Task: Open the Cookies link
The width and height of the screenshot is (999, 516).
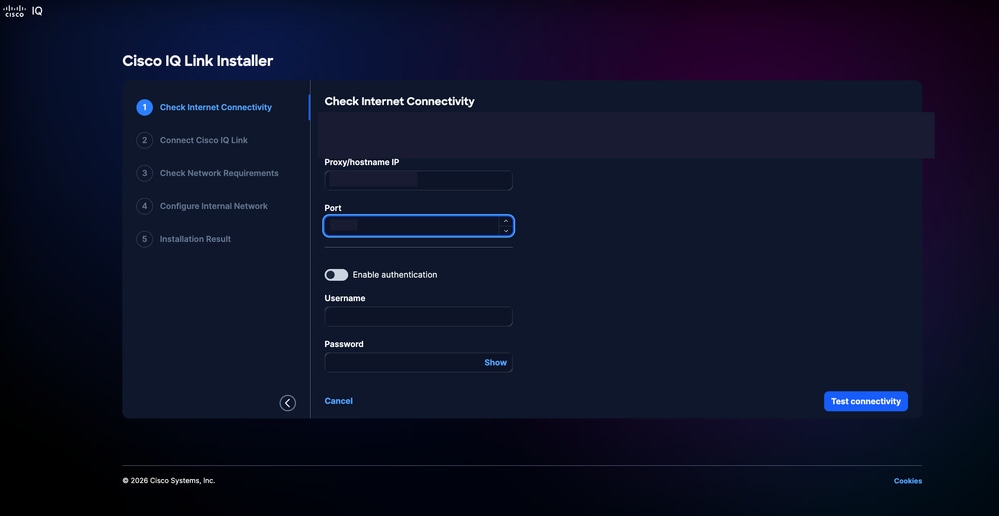Action: pyautogui.click(x=907, y=481)
